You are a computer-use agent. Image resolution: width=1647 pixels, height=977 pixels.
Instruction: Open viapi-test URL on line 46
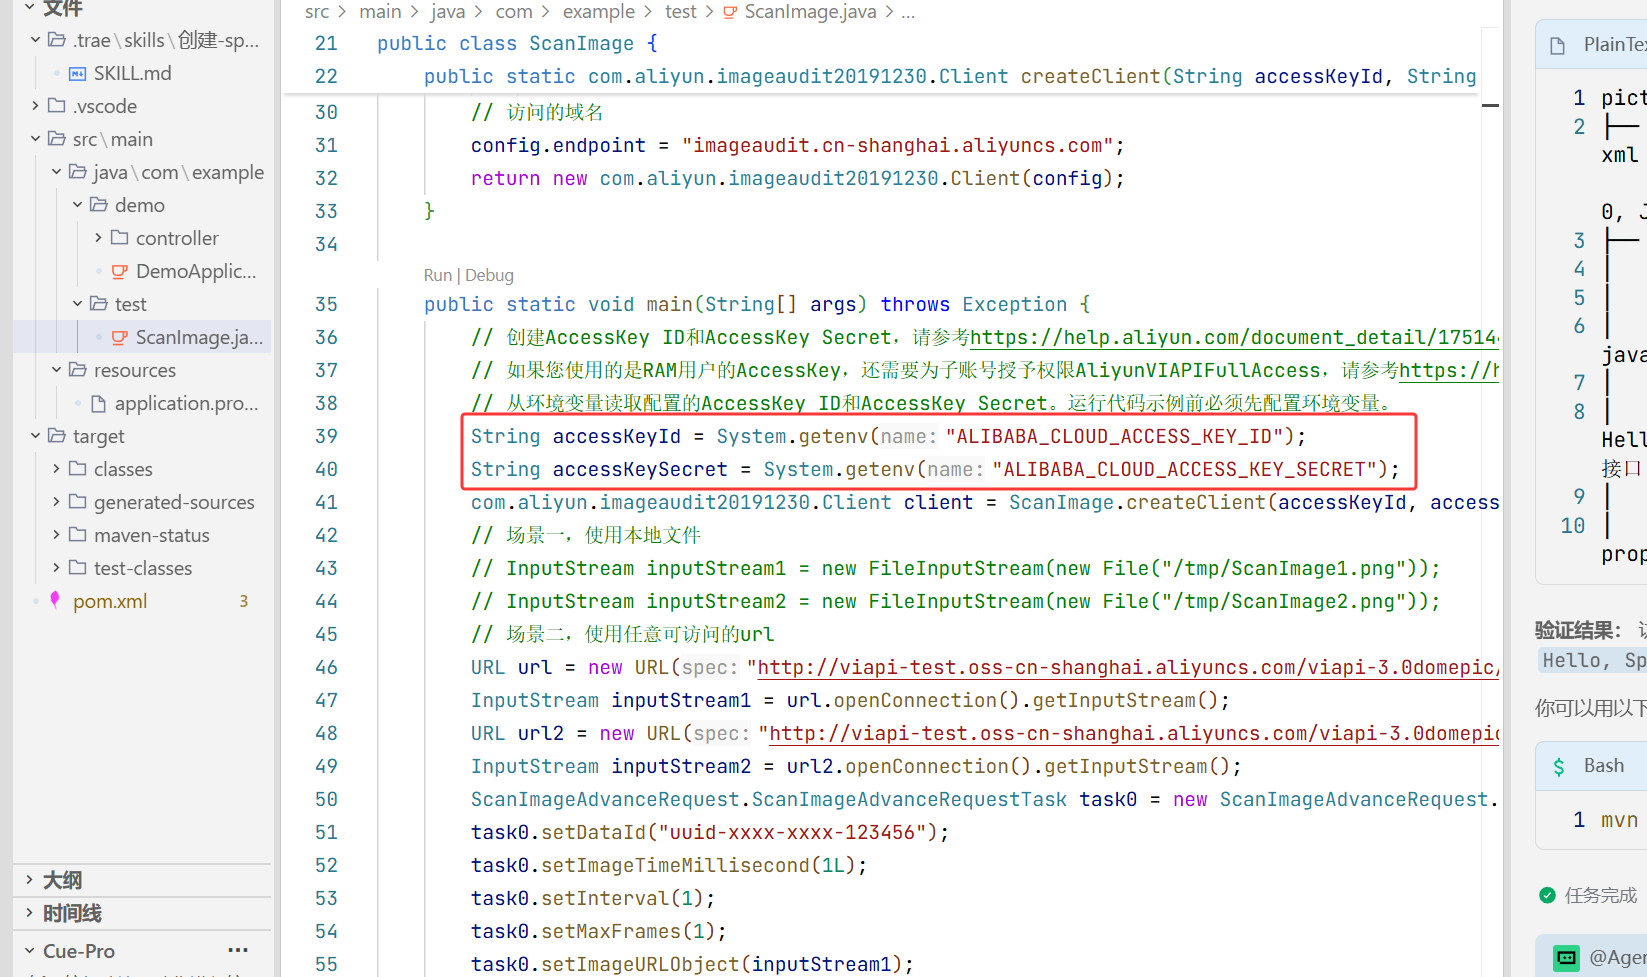pos(1128,668)
